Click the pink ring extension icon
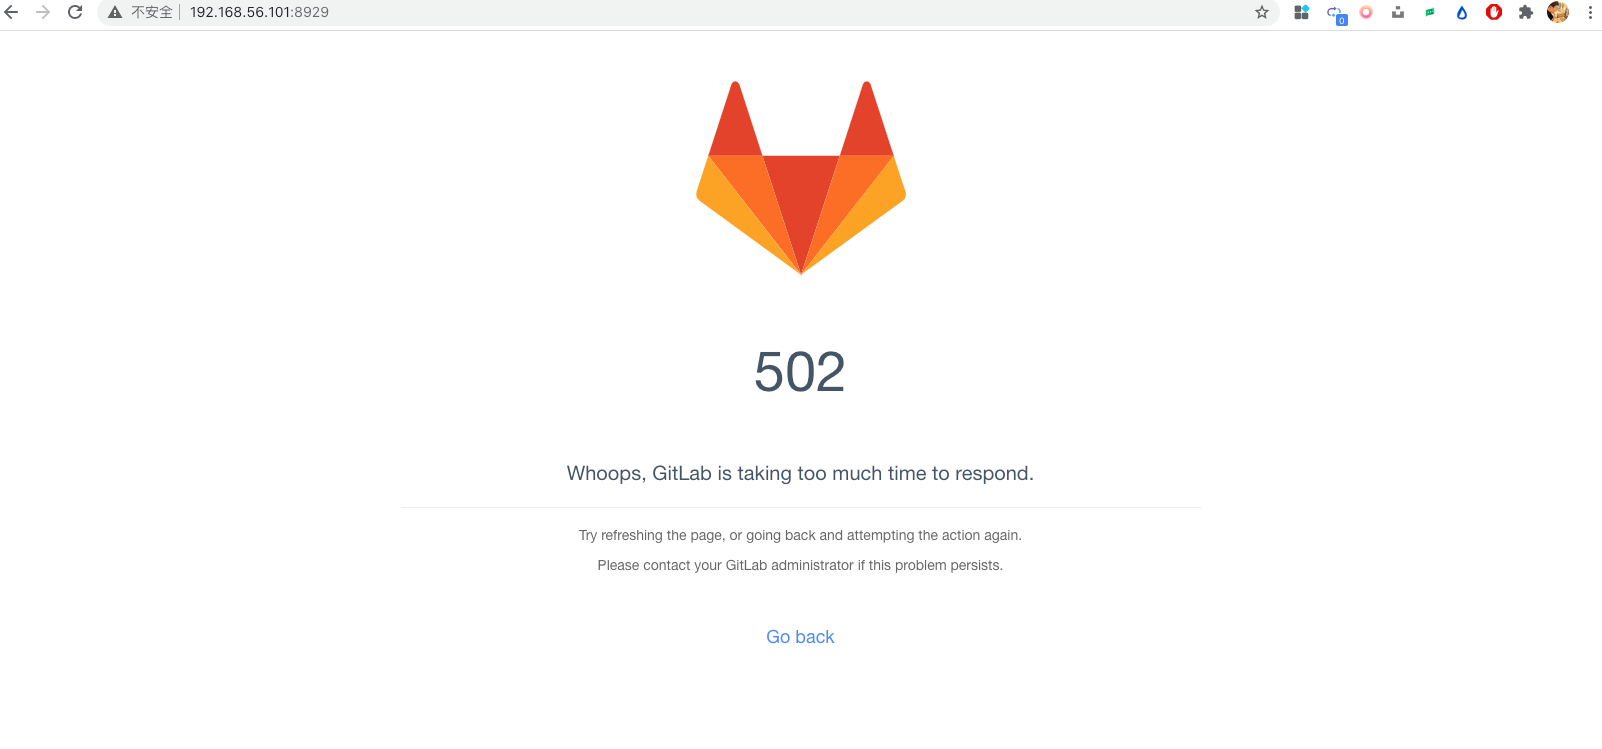The image size is (1602, 749). point(1366,12)
